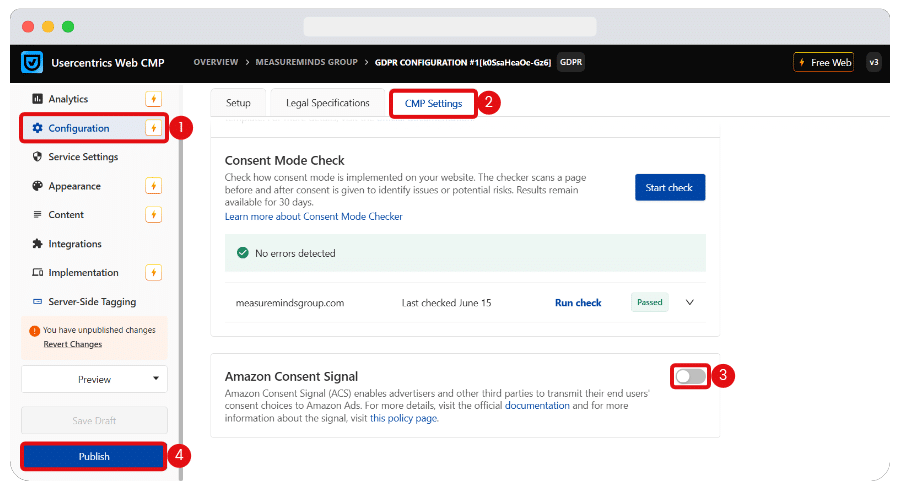Click the orange unpublished changes warning icon

point(34,331)
